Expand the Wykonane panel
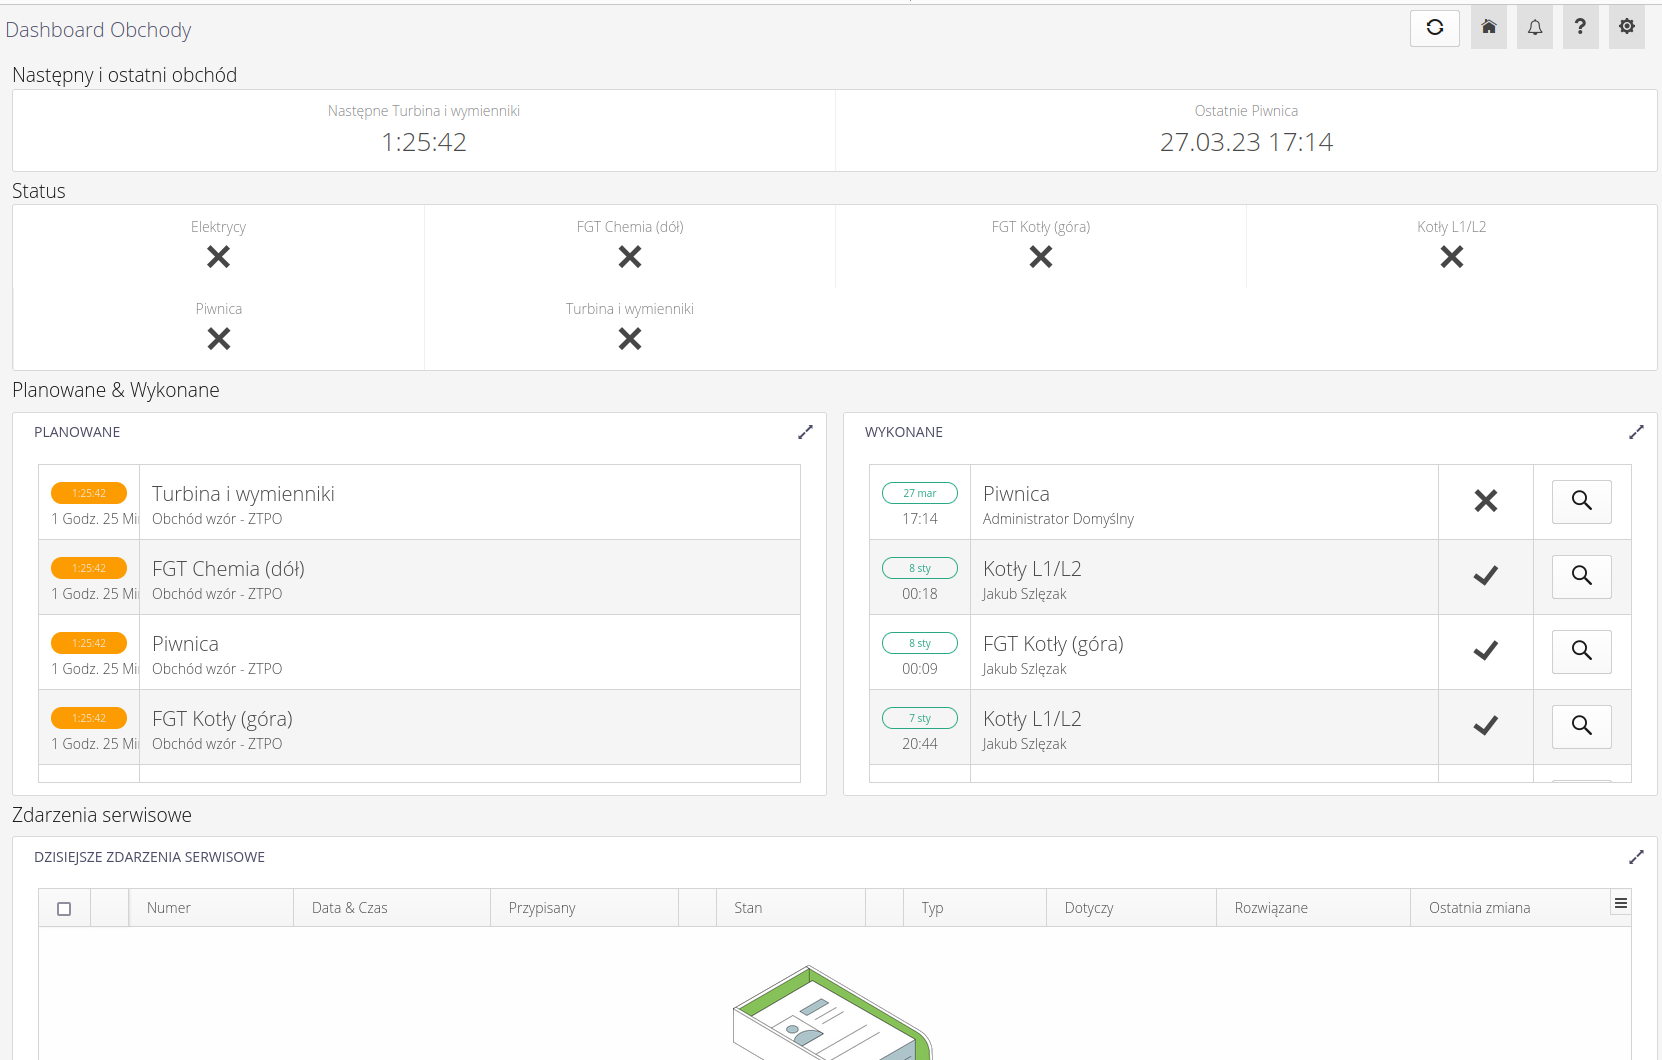The width and height of the screenshot is (1662, 1060). pyautogui.click(x=1636, y=432)
